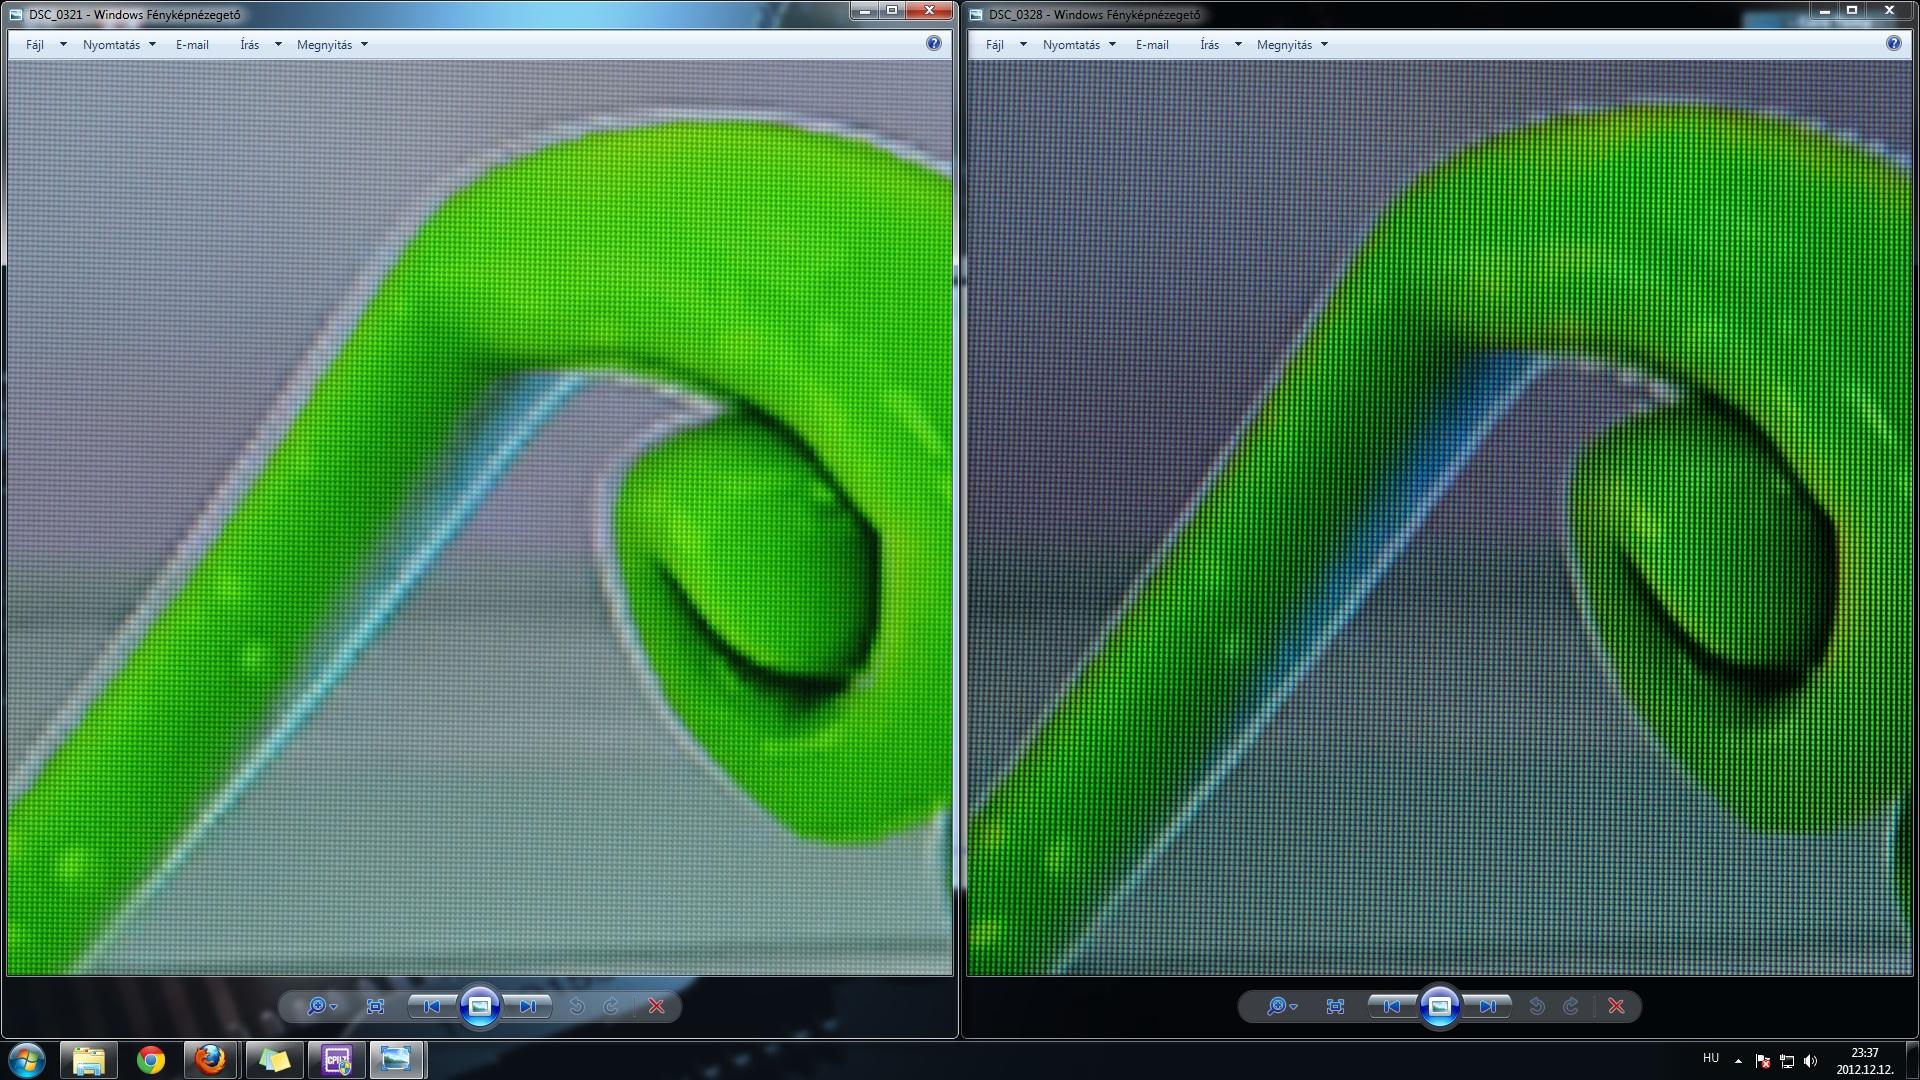Delete photo in DSC_0328 window
Image resolution: width=1920 pixels, height=1080 pixels.
pyautogui.click(x=1616, y=1007)
